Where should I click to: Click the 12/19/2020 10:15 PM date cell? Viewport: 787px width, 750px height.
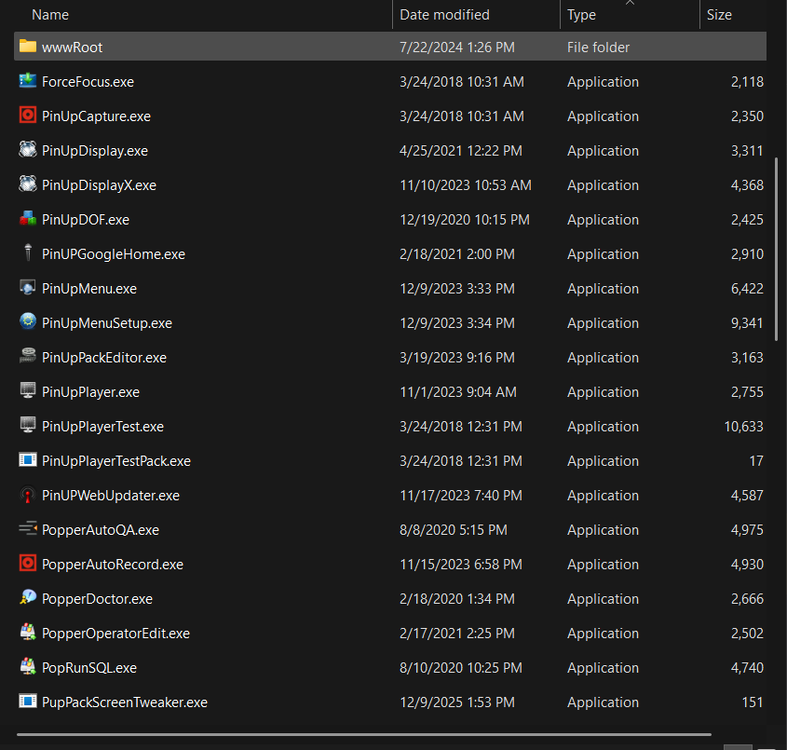pyautogui.click(x=464, y=219)
